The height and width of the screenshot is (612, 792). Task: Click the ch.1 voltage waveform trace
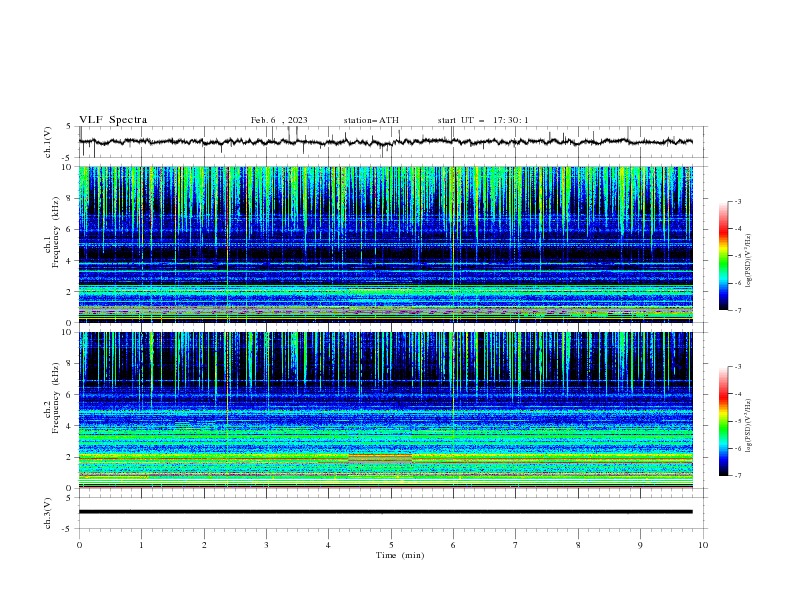click(386, 142)
